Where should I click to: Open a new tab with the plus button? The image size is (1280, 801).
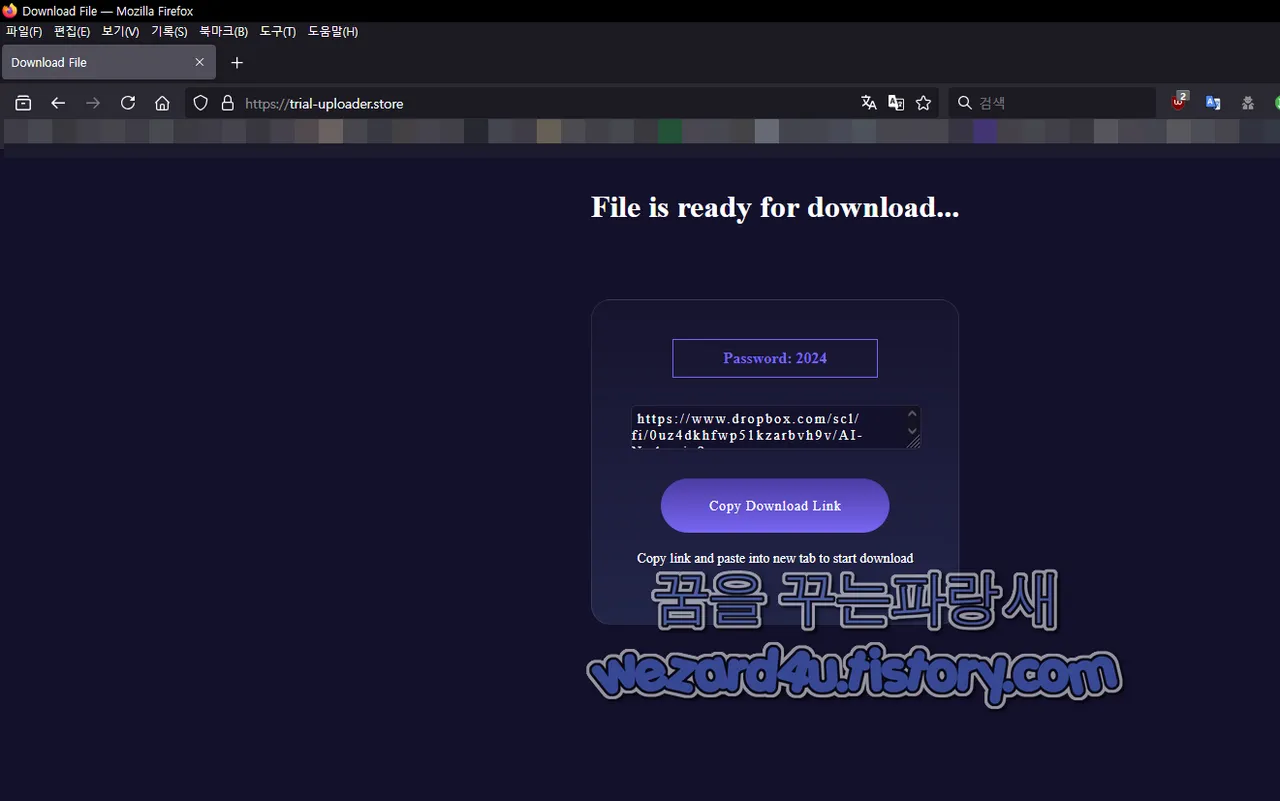[237, 62]
